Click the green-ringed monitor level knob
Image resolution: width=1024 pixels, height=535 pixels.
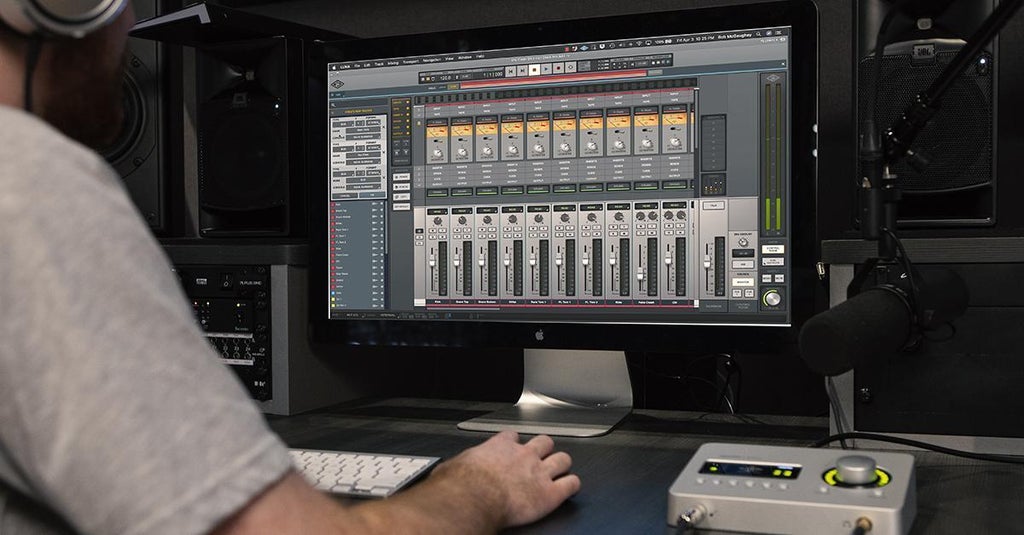(x=773, y=299)
